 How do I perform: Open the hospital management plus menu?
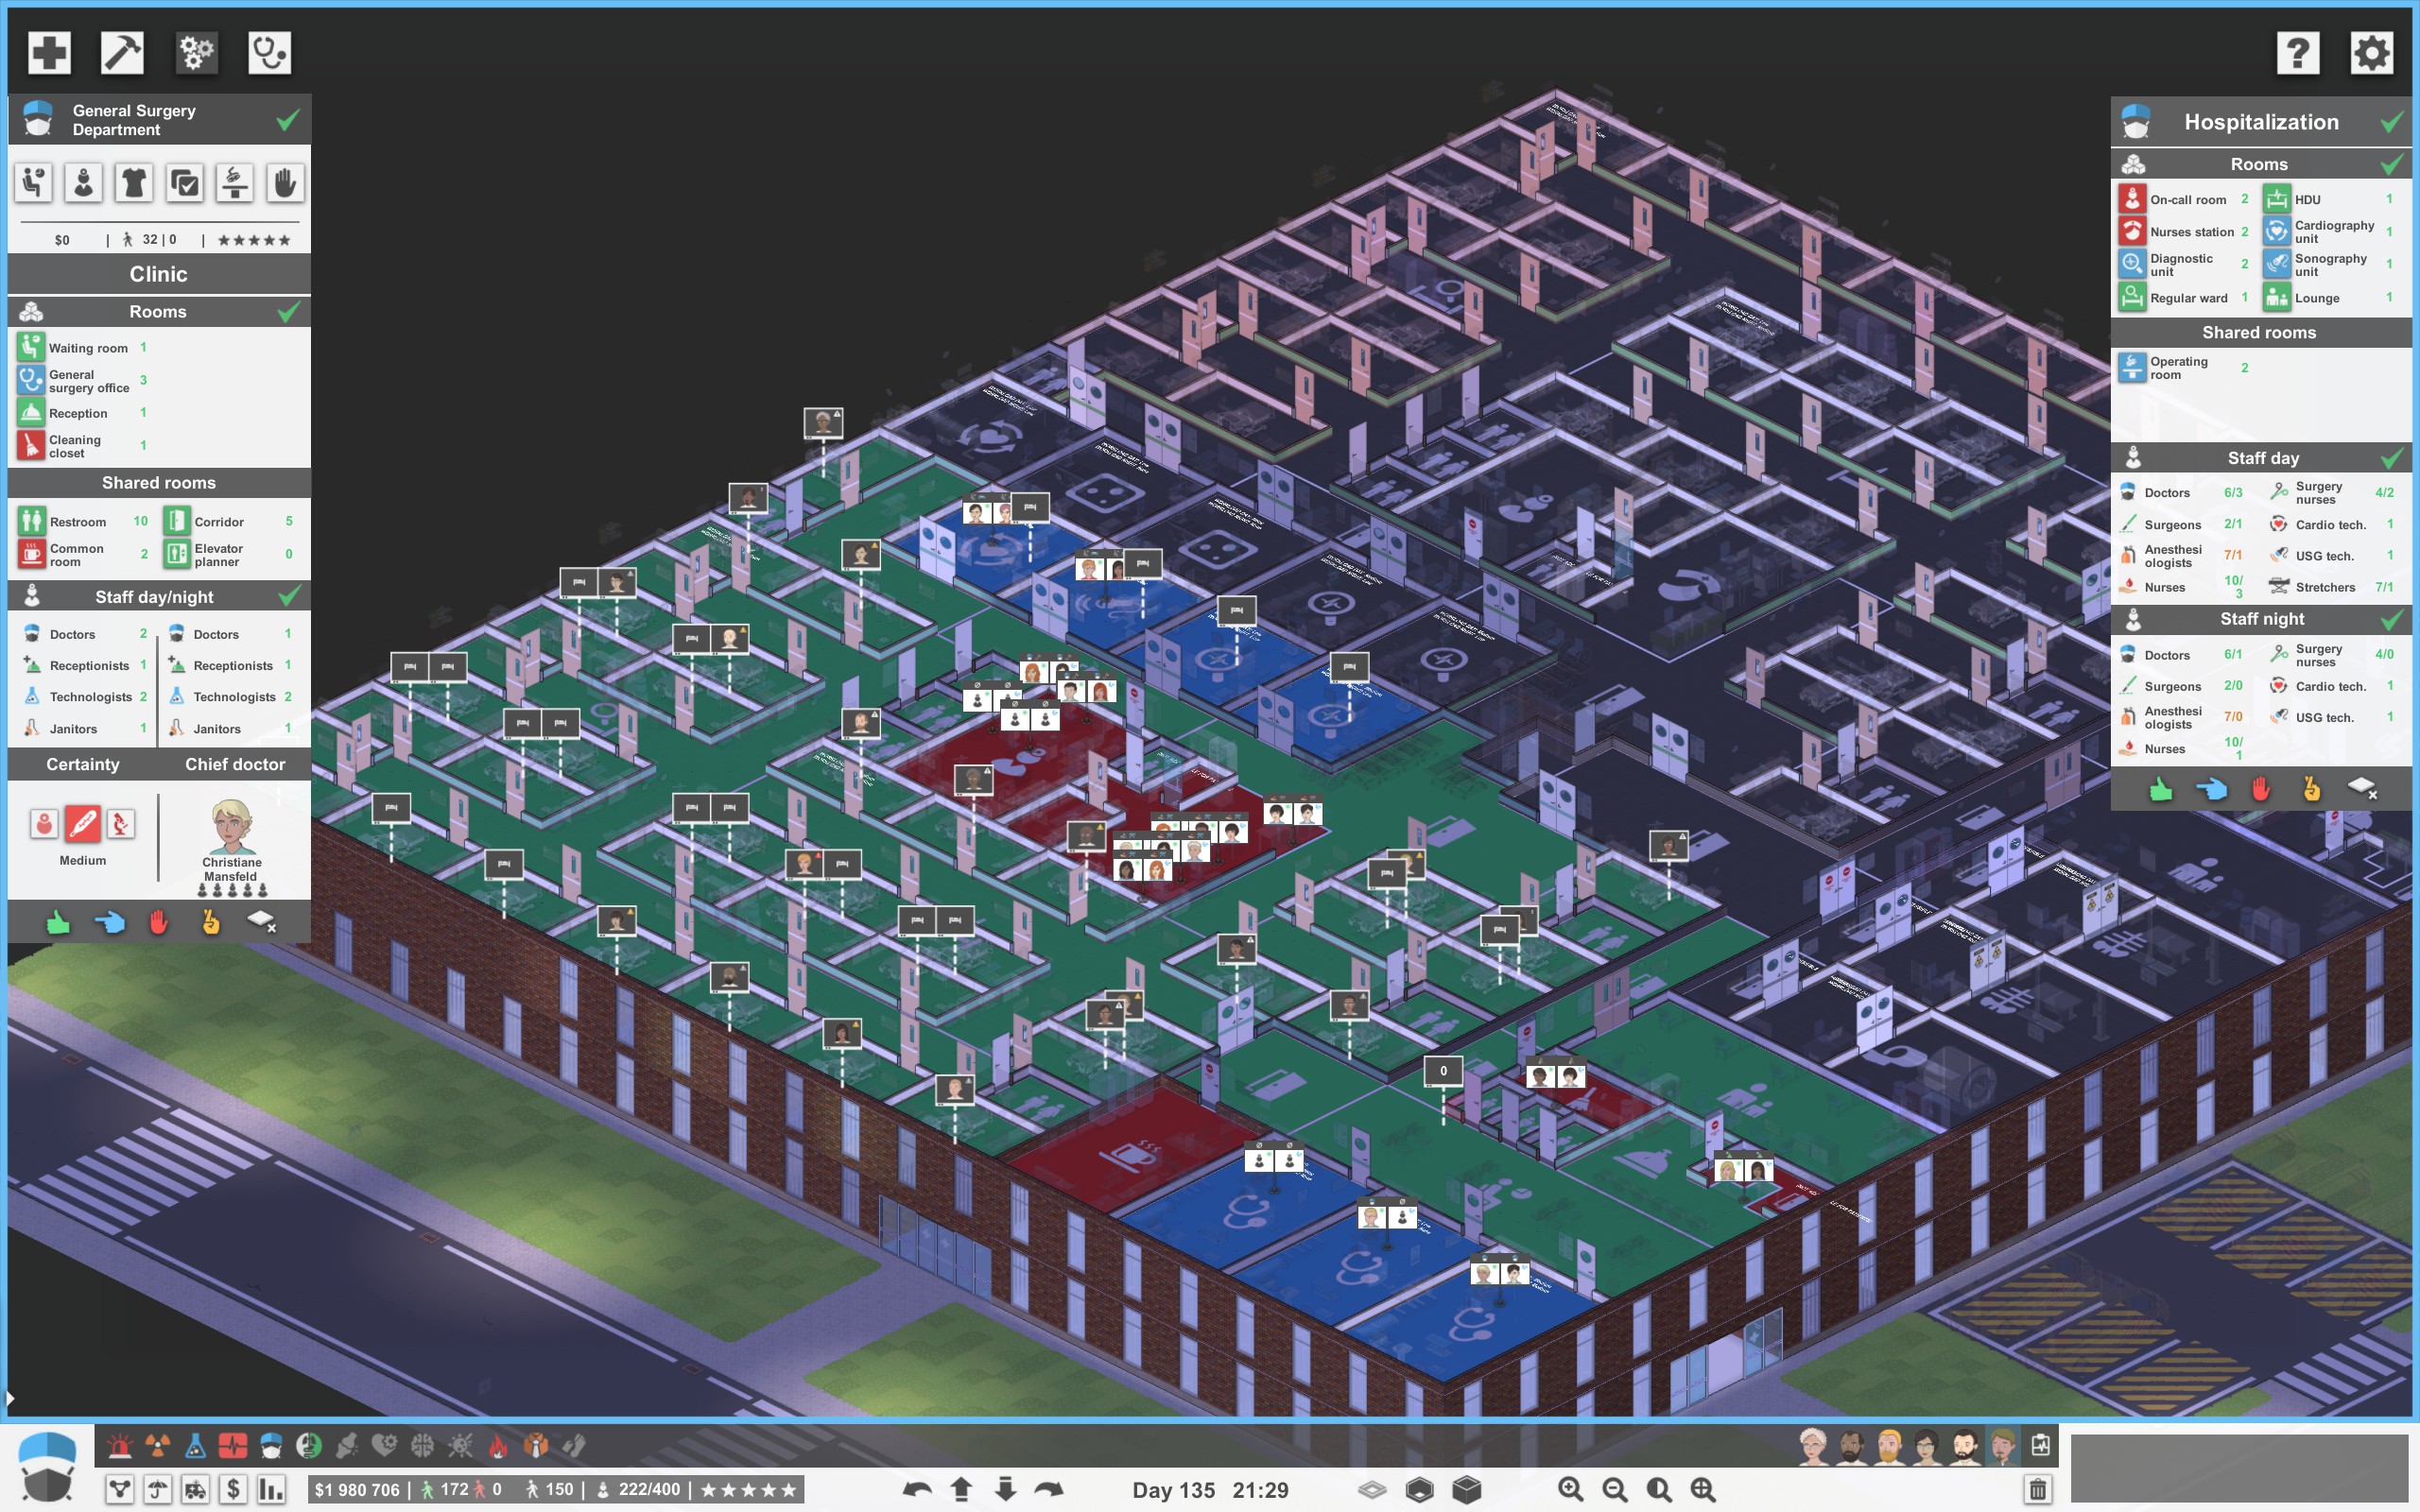pos(49,52)
